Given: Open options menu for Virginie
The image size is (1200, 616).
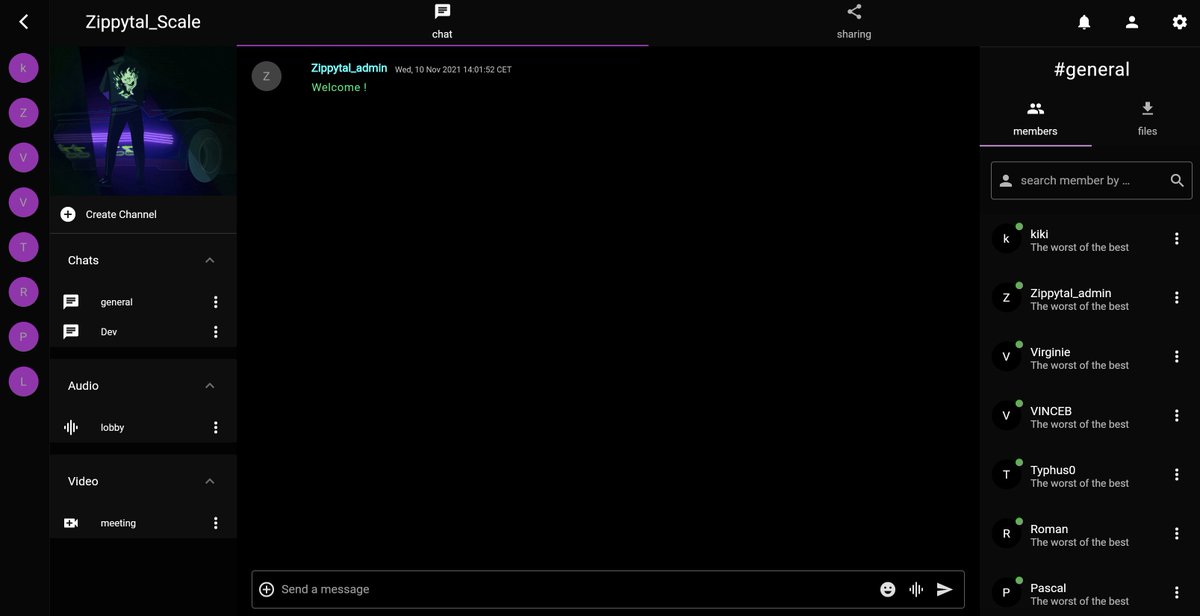Looking at the screenshot, I should (x=1176, y=357).
